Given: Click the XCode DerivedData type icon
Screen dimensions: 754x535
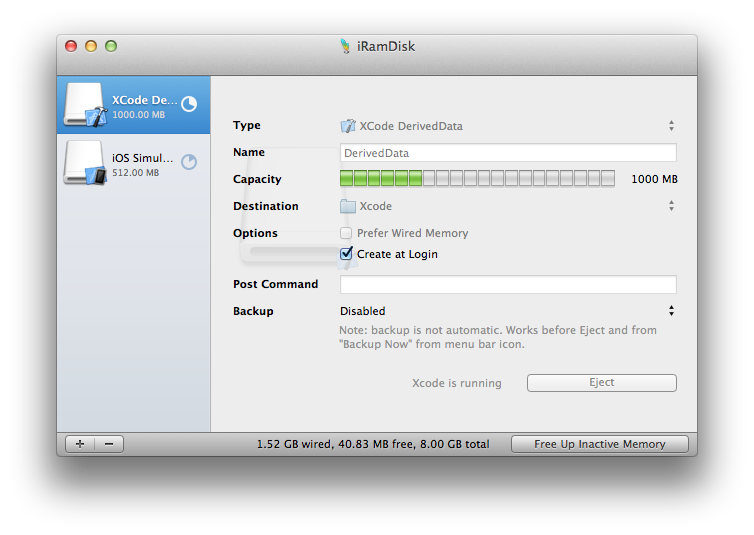Looking at the screenshot, I should [348, 126].
